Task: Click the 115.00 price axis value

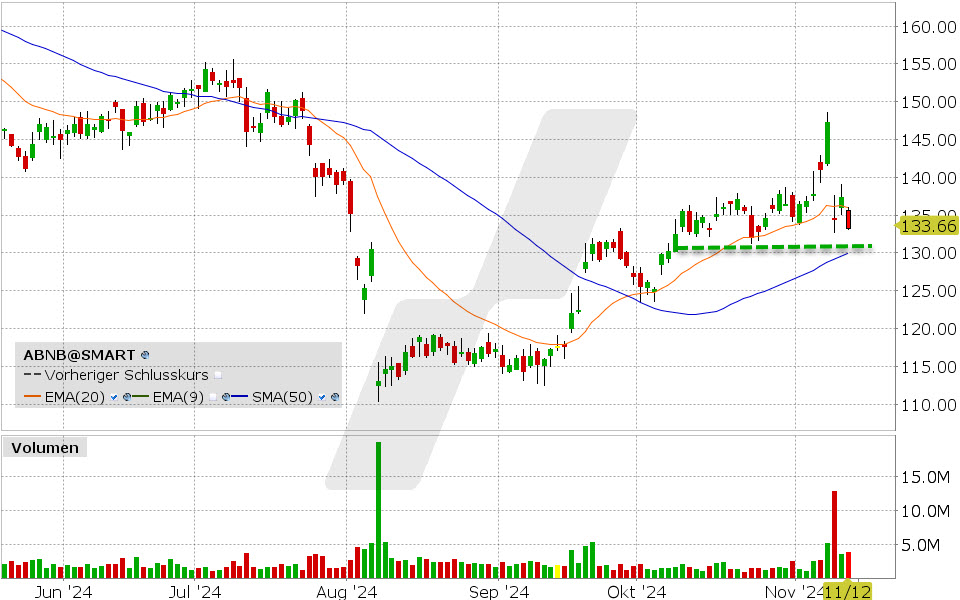Action: (x=929, y=367)
